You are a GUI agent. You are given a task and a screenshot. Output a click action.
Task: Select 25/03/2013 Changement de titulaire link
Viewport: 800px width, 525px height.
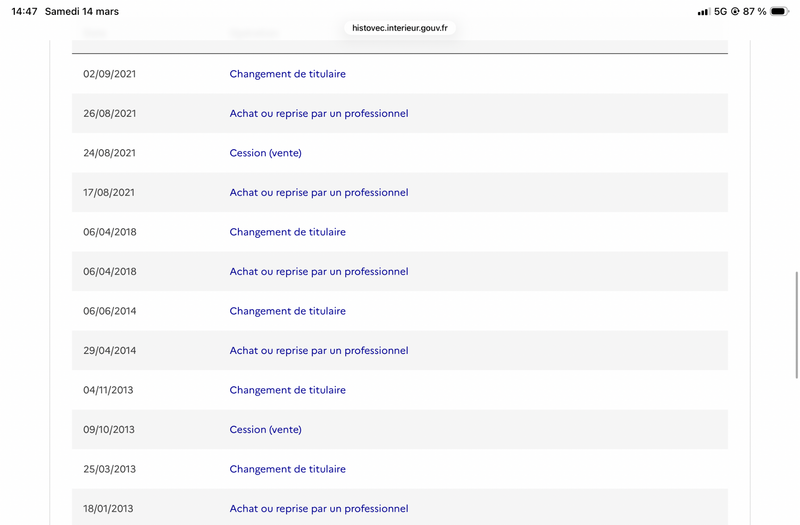[x=287, y=469]
